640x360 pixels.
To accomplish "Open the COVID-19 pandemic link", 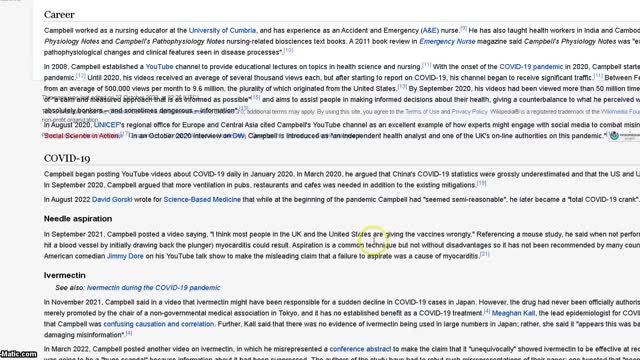I will pyautogui.click(x=531, y=67).
